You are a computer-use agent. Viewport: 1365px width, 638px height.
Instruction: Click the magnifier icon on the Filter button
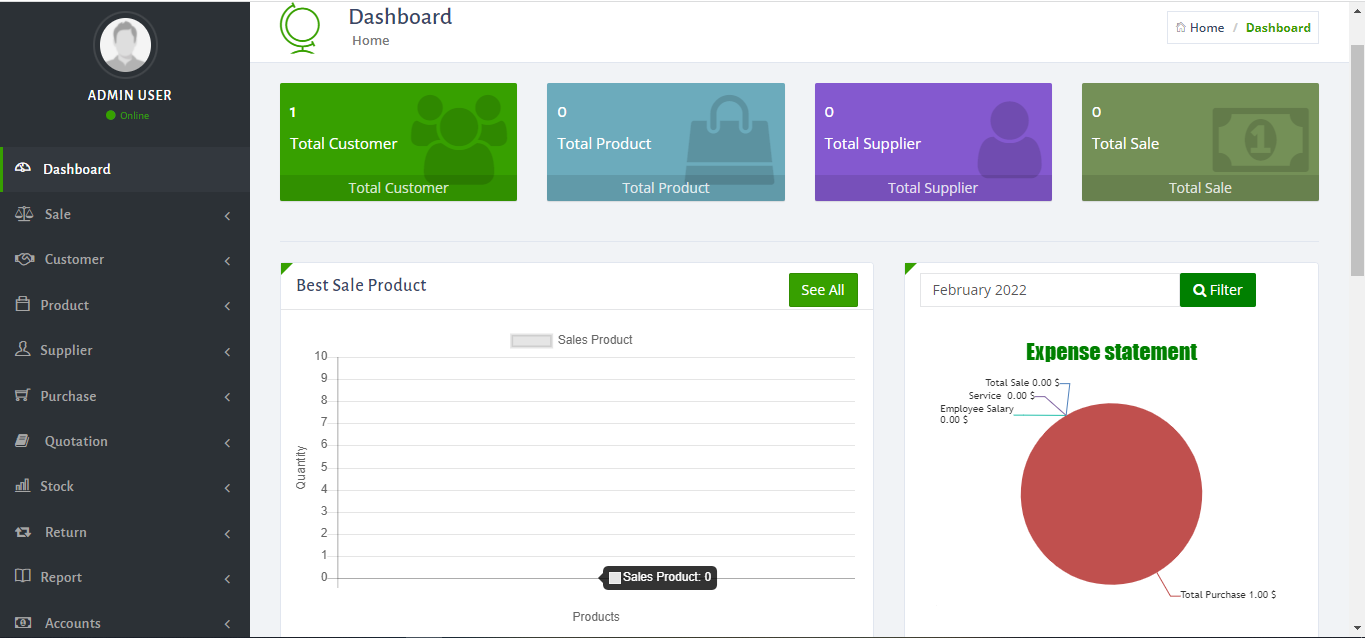coord(1199,290)
